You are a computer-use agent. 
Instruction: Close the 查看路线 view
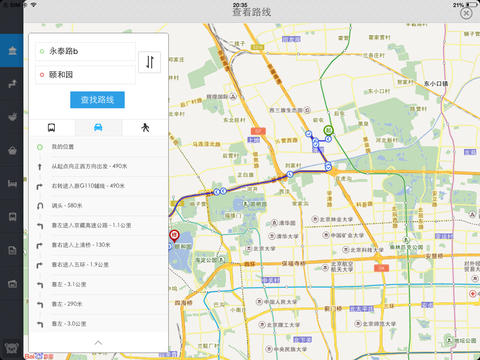466,13
